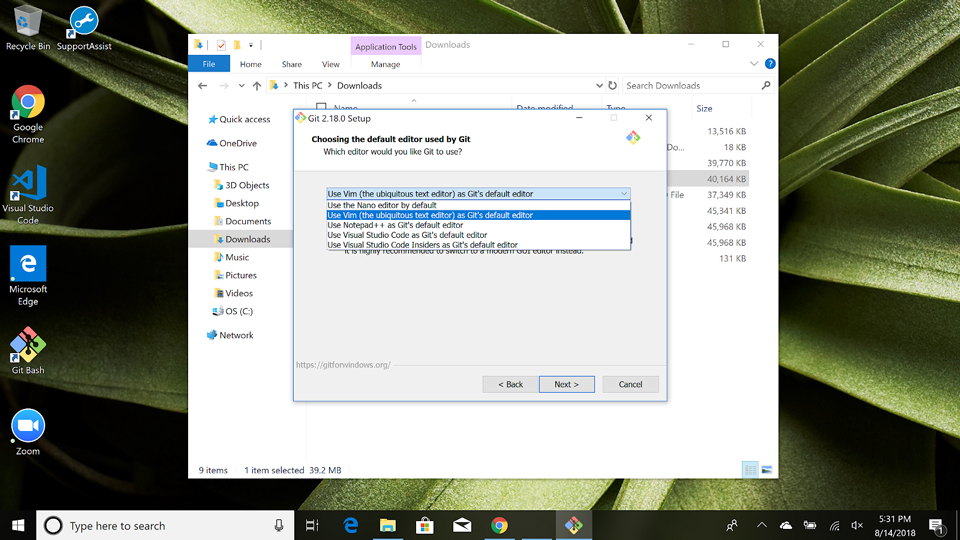Open the Wi-Fi network tray icon
The height and width of the screenshot is (540, 960).
point(834,525)
